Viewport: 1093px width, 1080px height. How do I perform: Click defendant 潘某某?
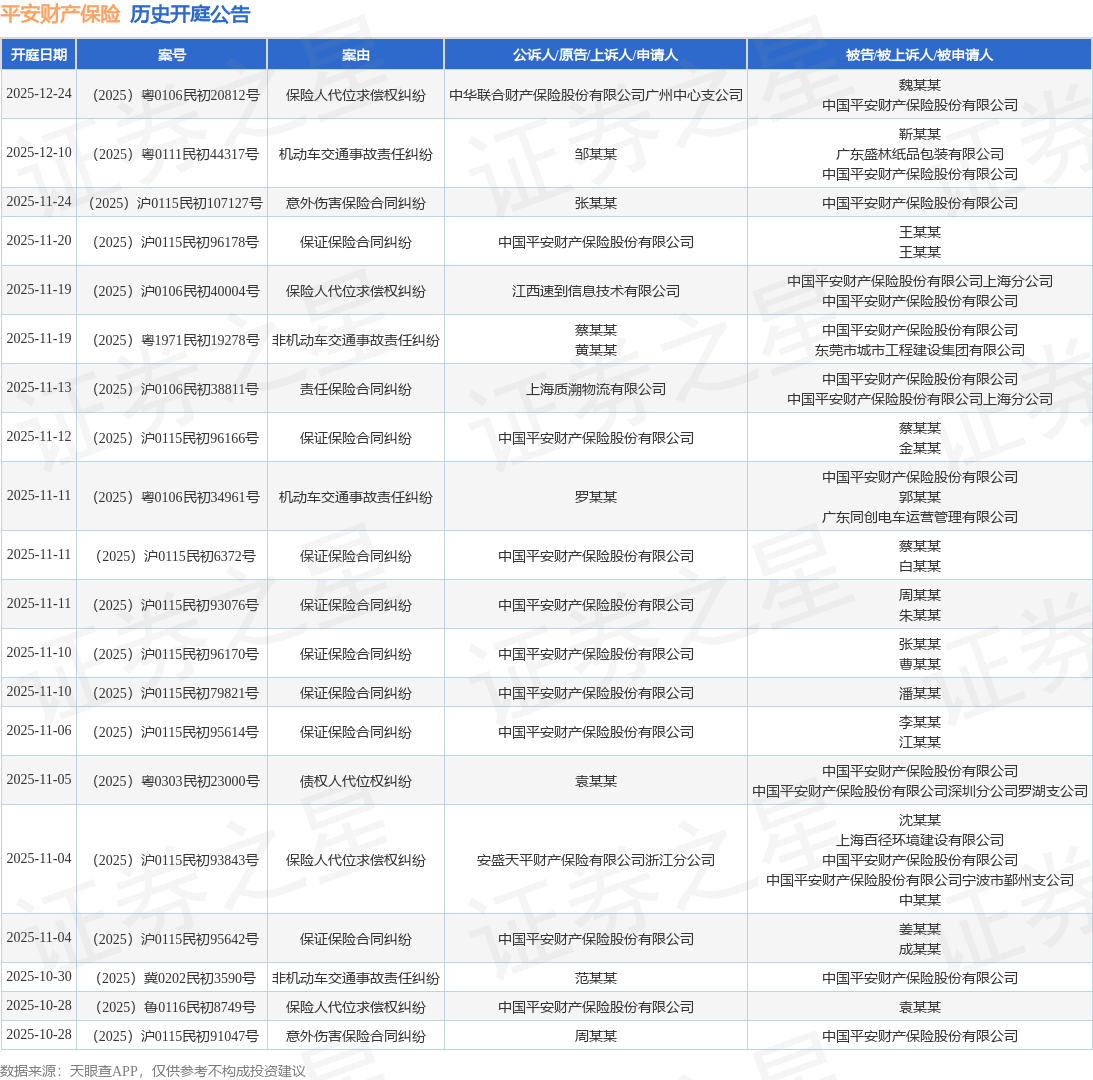point(919,693)
